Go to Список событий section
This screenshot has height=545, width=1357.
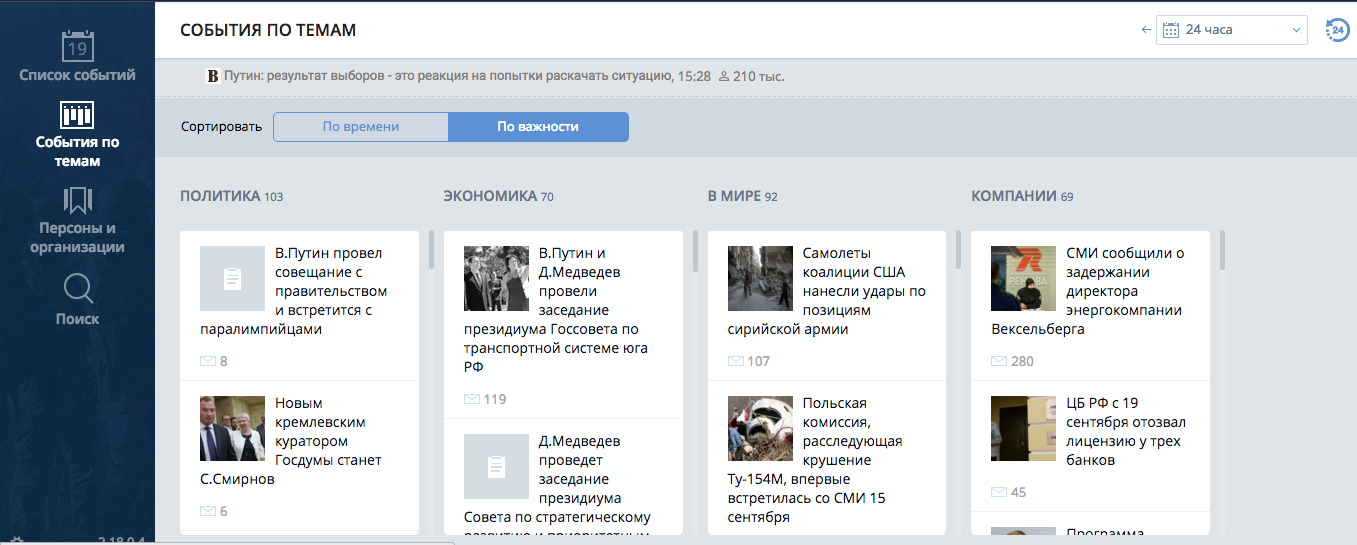pyautogui.click(x=78, y=75)
